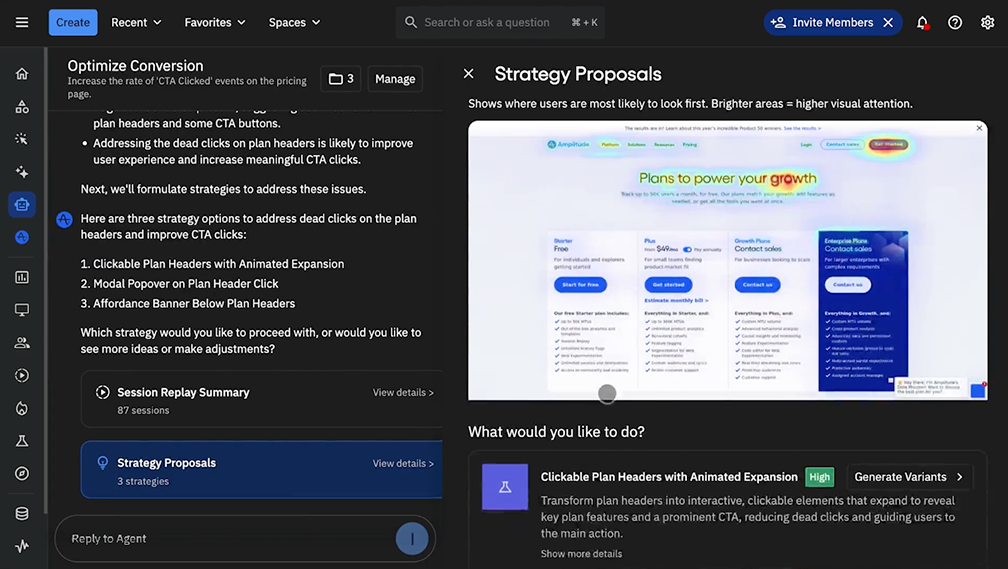Open the help question mark icon
The image size is (1008, 569).
(955, 22)
